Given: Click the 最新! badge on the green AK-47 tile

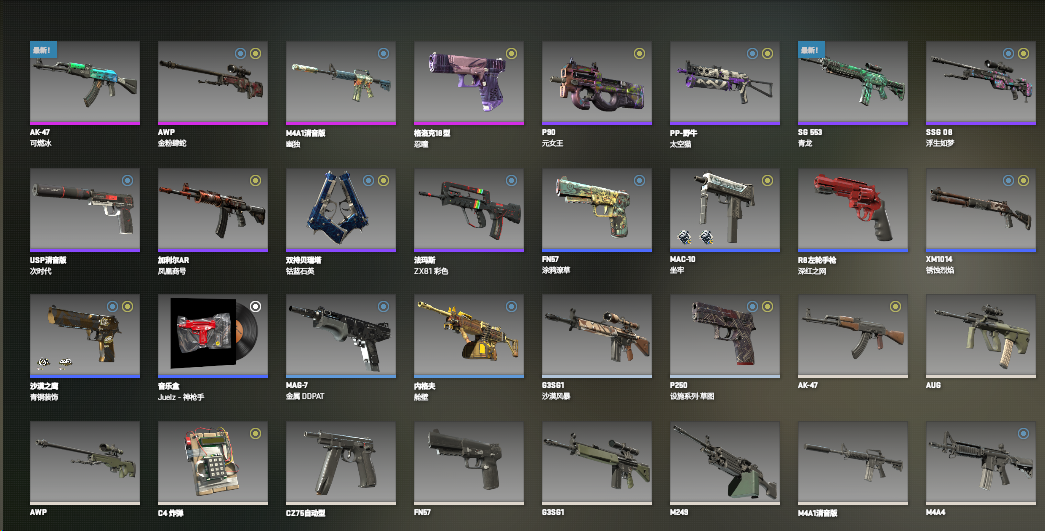Looking at the screenshot, I should [43, 50].
